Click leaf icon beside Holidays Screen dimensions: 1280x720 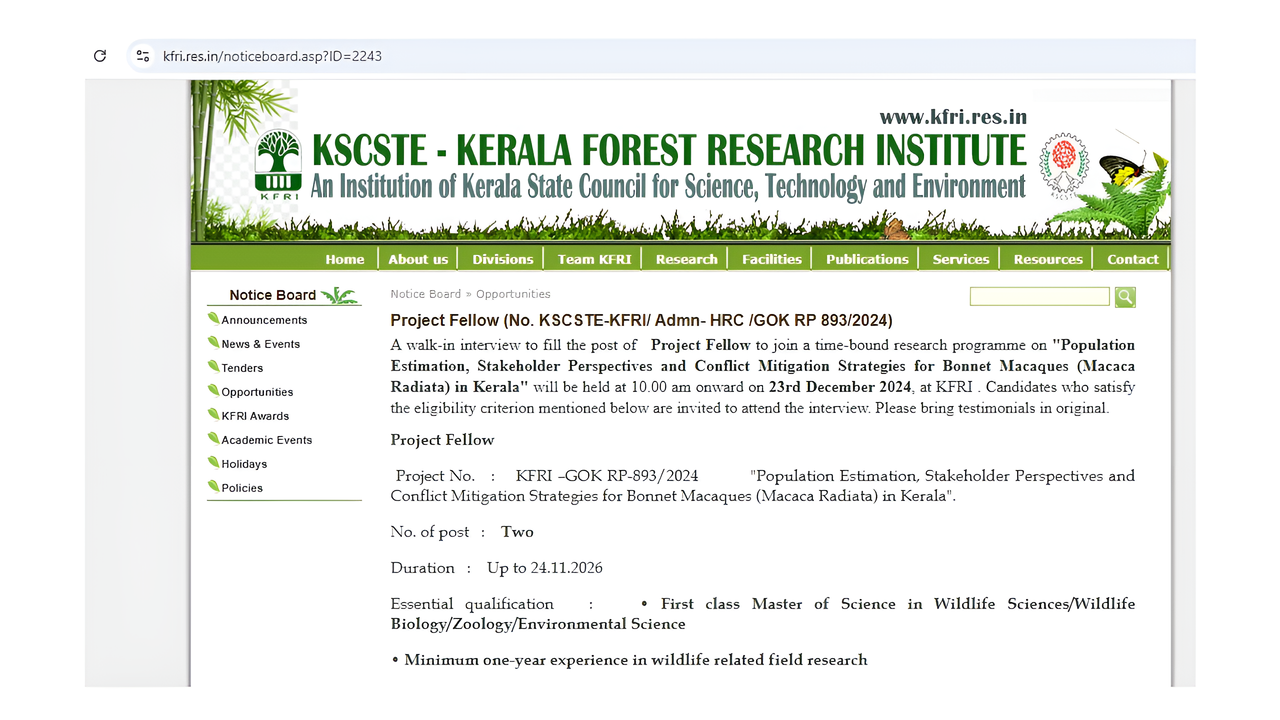pyautogui.click(x=213, y=463)
